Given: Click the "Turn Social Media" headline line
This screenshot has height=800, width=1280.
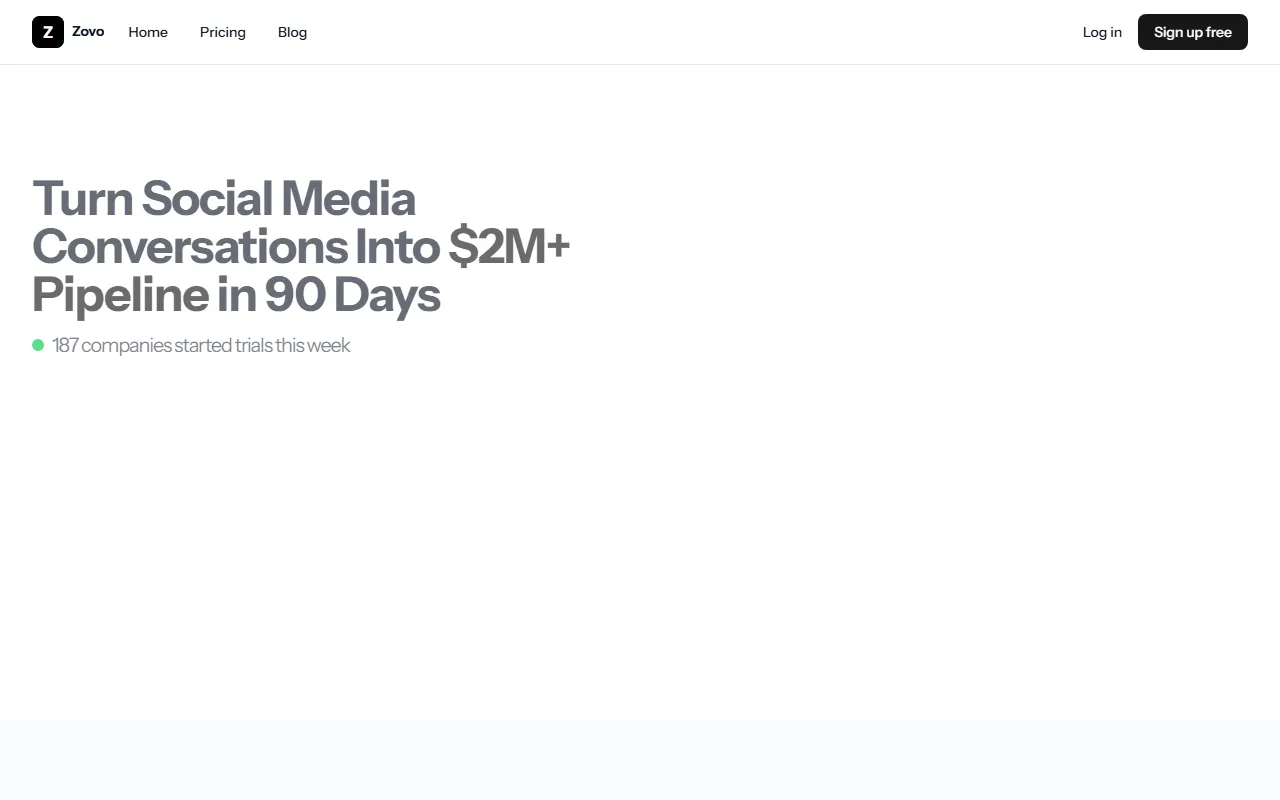Looking at the screenshot, I should tap(223, 198).
